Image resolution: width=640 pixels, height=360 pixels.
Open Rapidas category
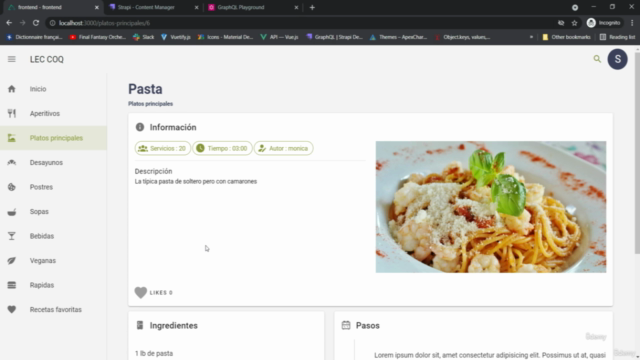[42, 285]
